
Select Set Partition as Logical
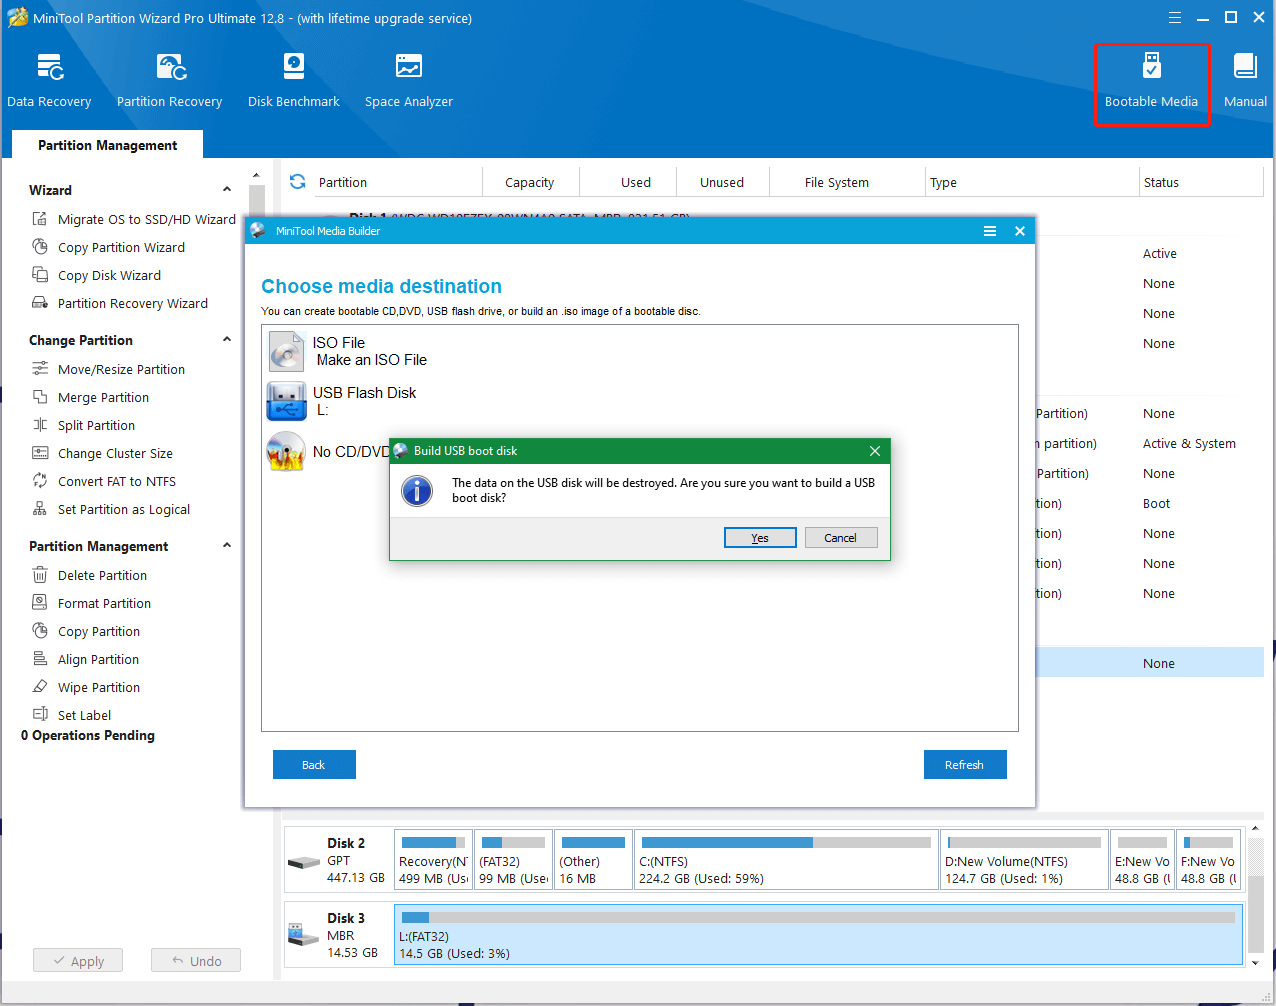pos(123,509)
